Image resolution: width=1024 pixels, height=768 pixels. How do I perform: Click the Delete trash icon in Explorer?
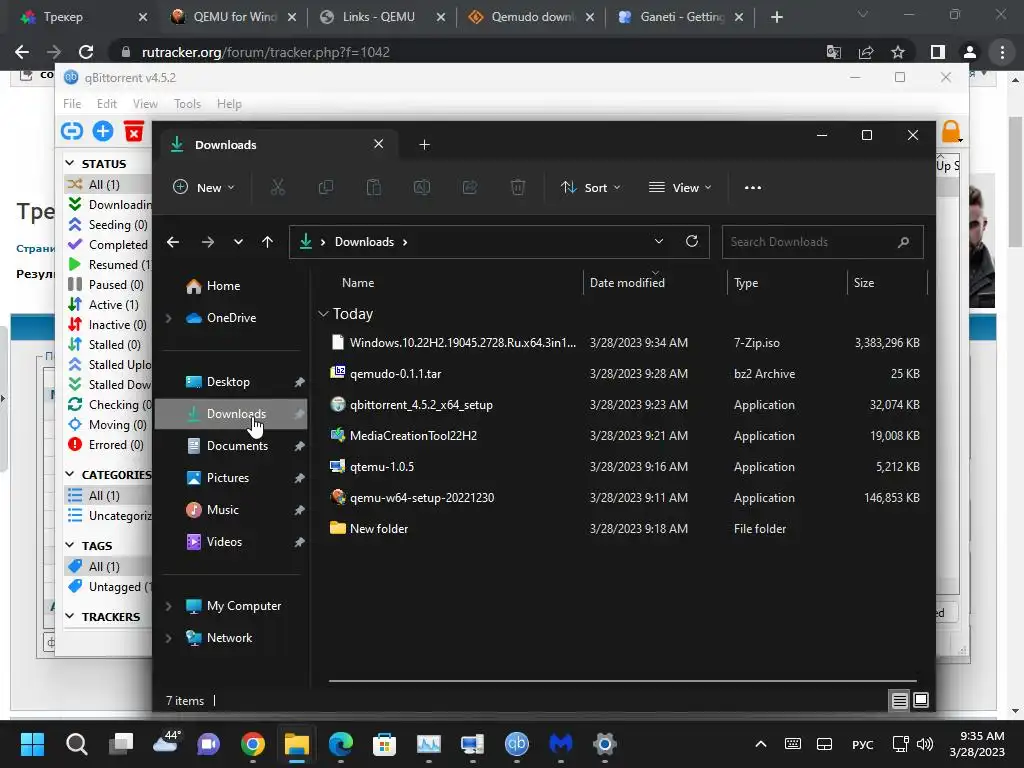(x=518, y=187)
